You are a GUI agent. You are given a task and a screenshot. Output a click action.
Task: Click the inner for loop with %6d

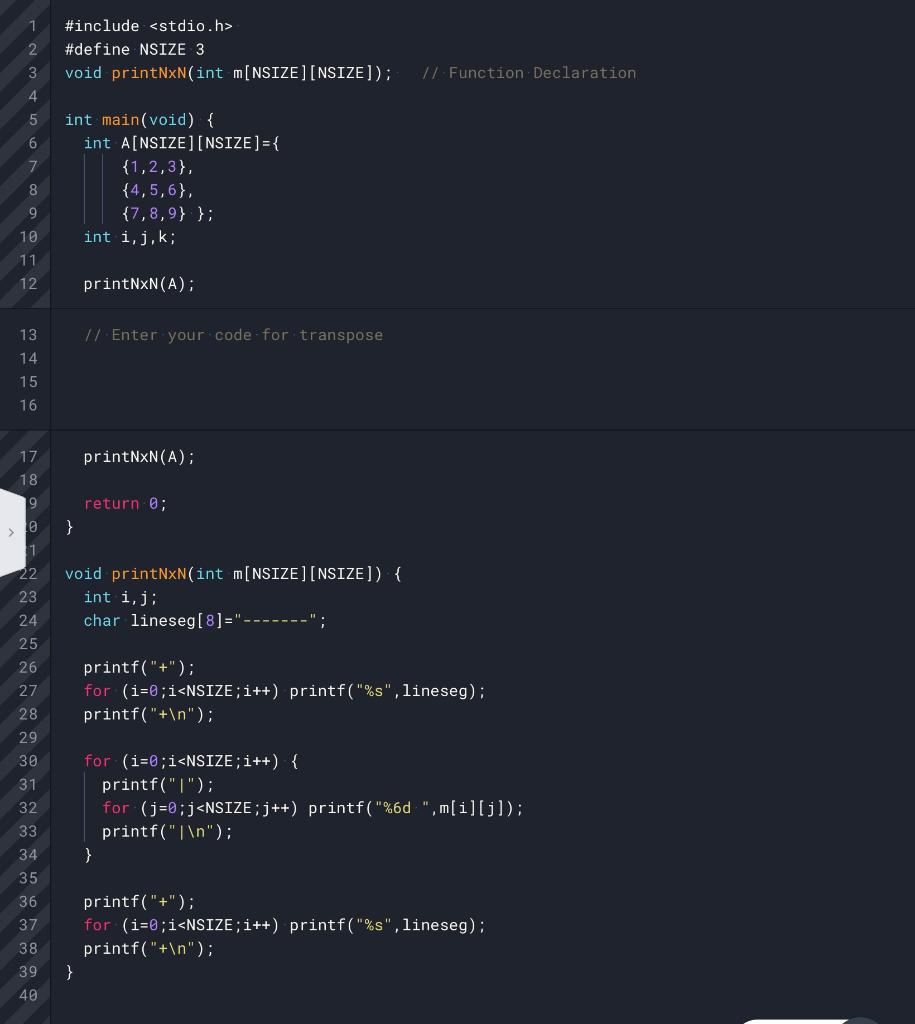(313, 809)
